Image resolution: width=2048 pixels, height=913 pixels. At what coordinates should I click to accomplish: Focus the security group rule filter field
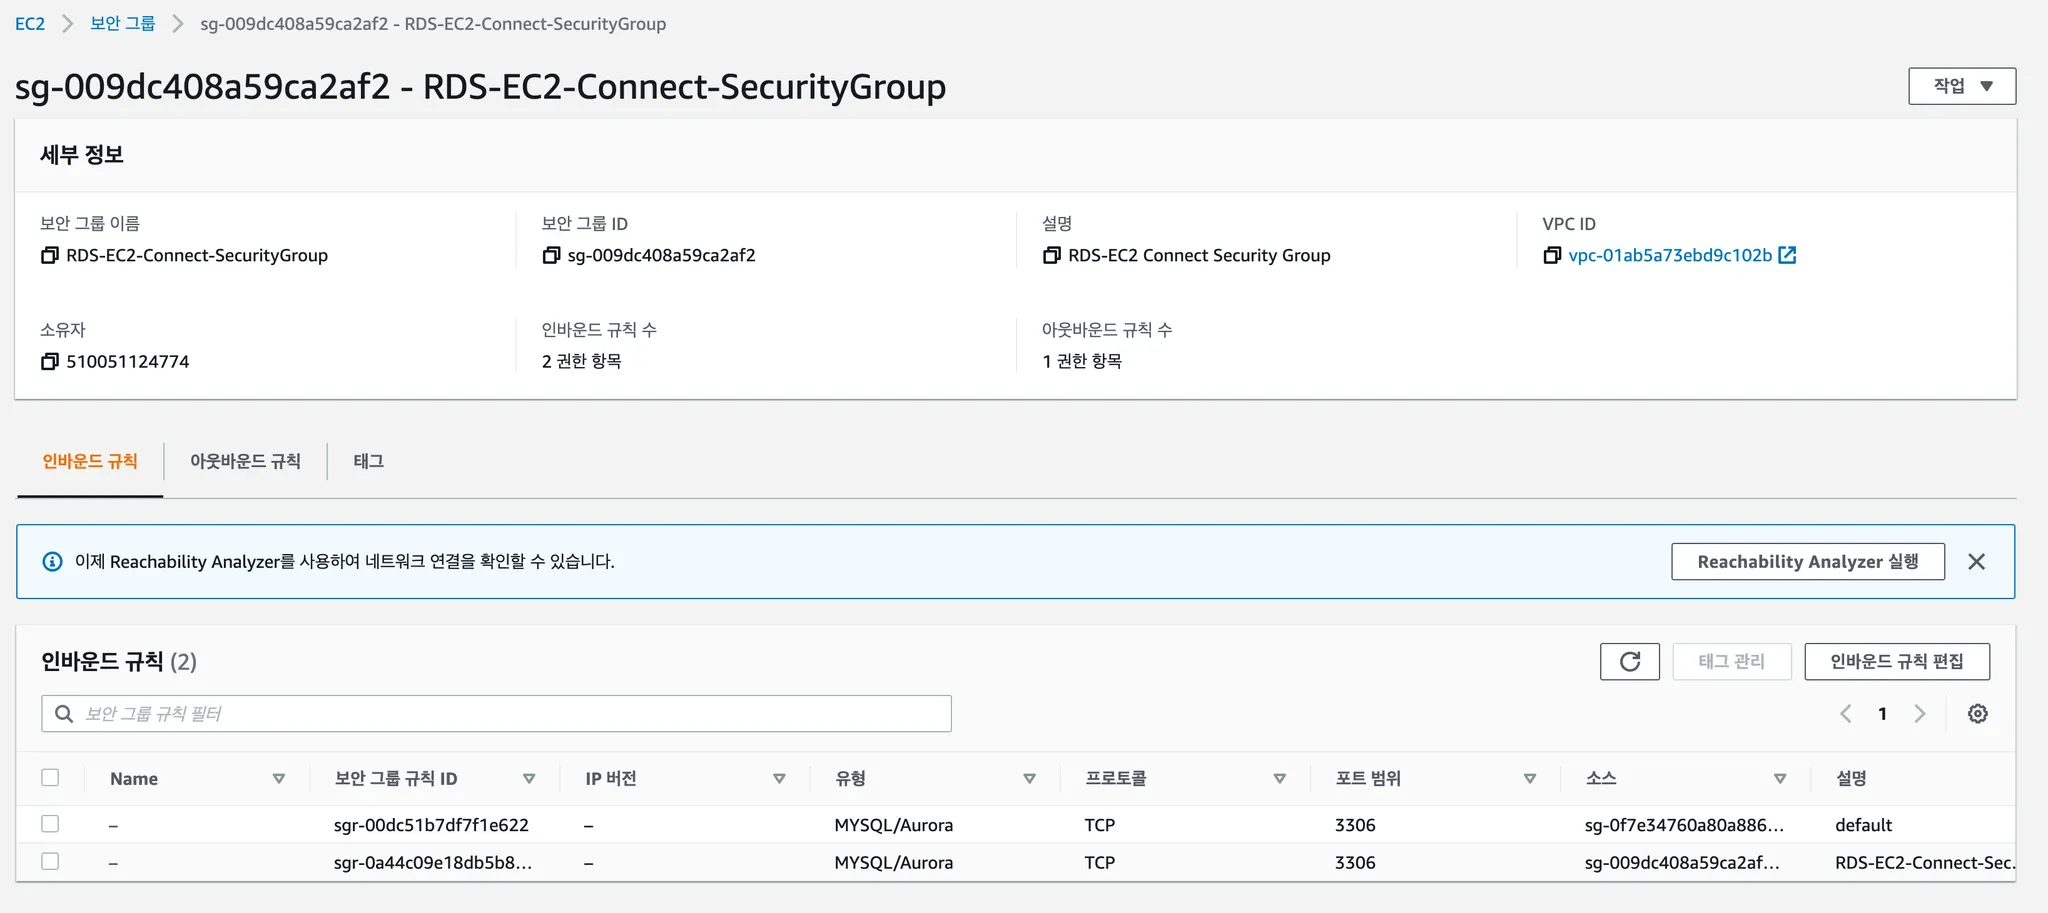tap(510, 714)
